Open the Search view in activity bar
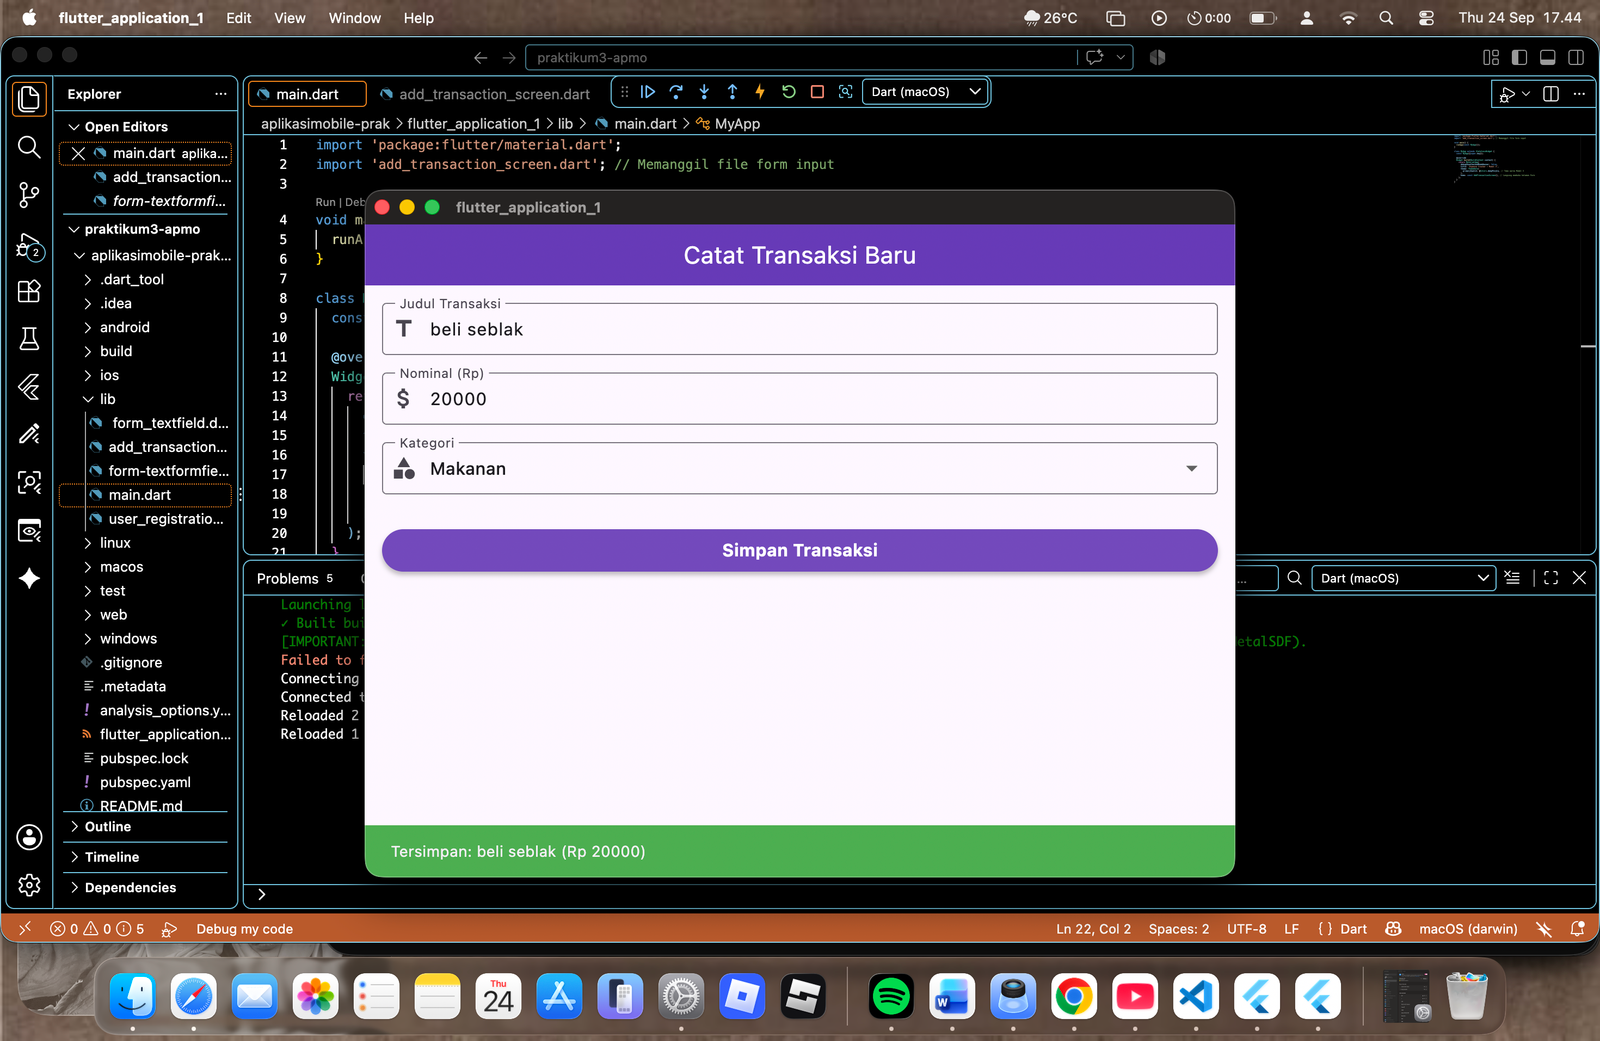This screenshot has width=1600, height=1041. [29, 147]
